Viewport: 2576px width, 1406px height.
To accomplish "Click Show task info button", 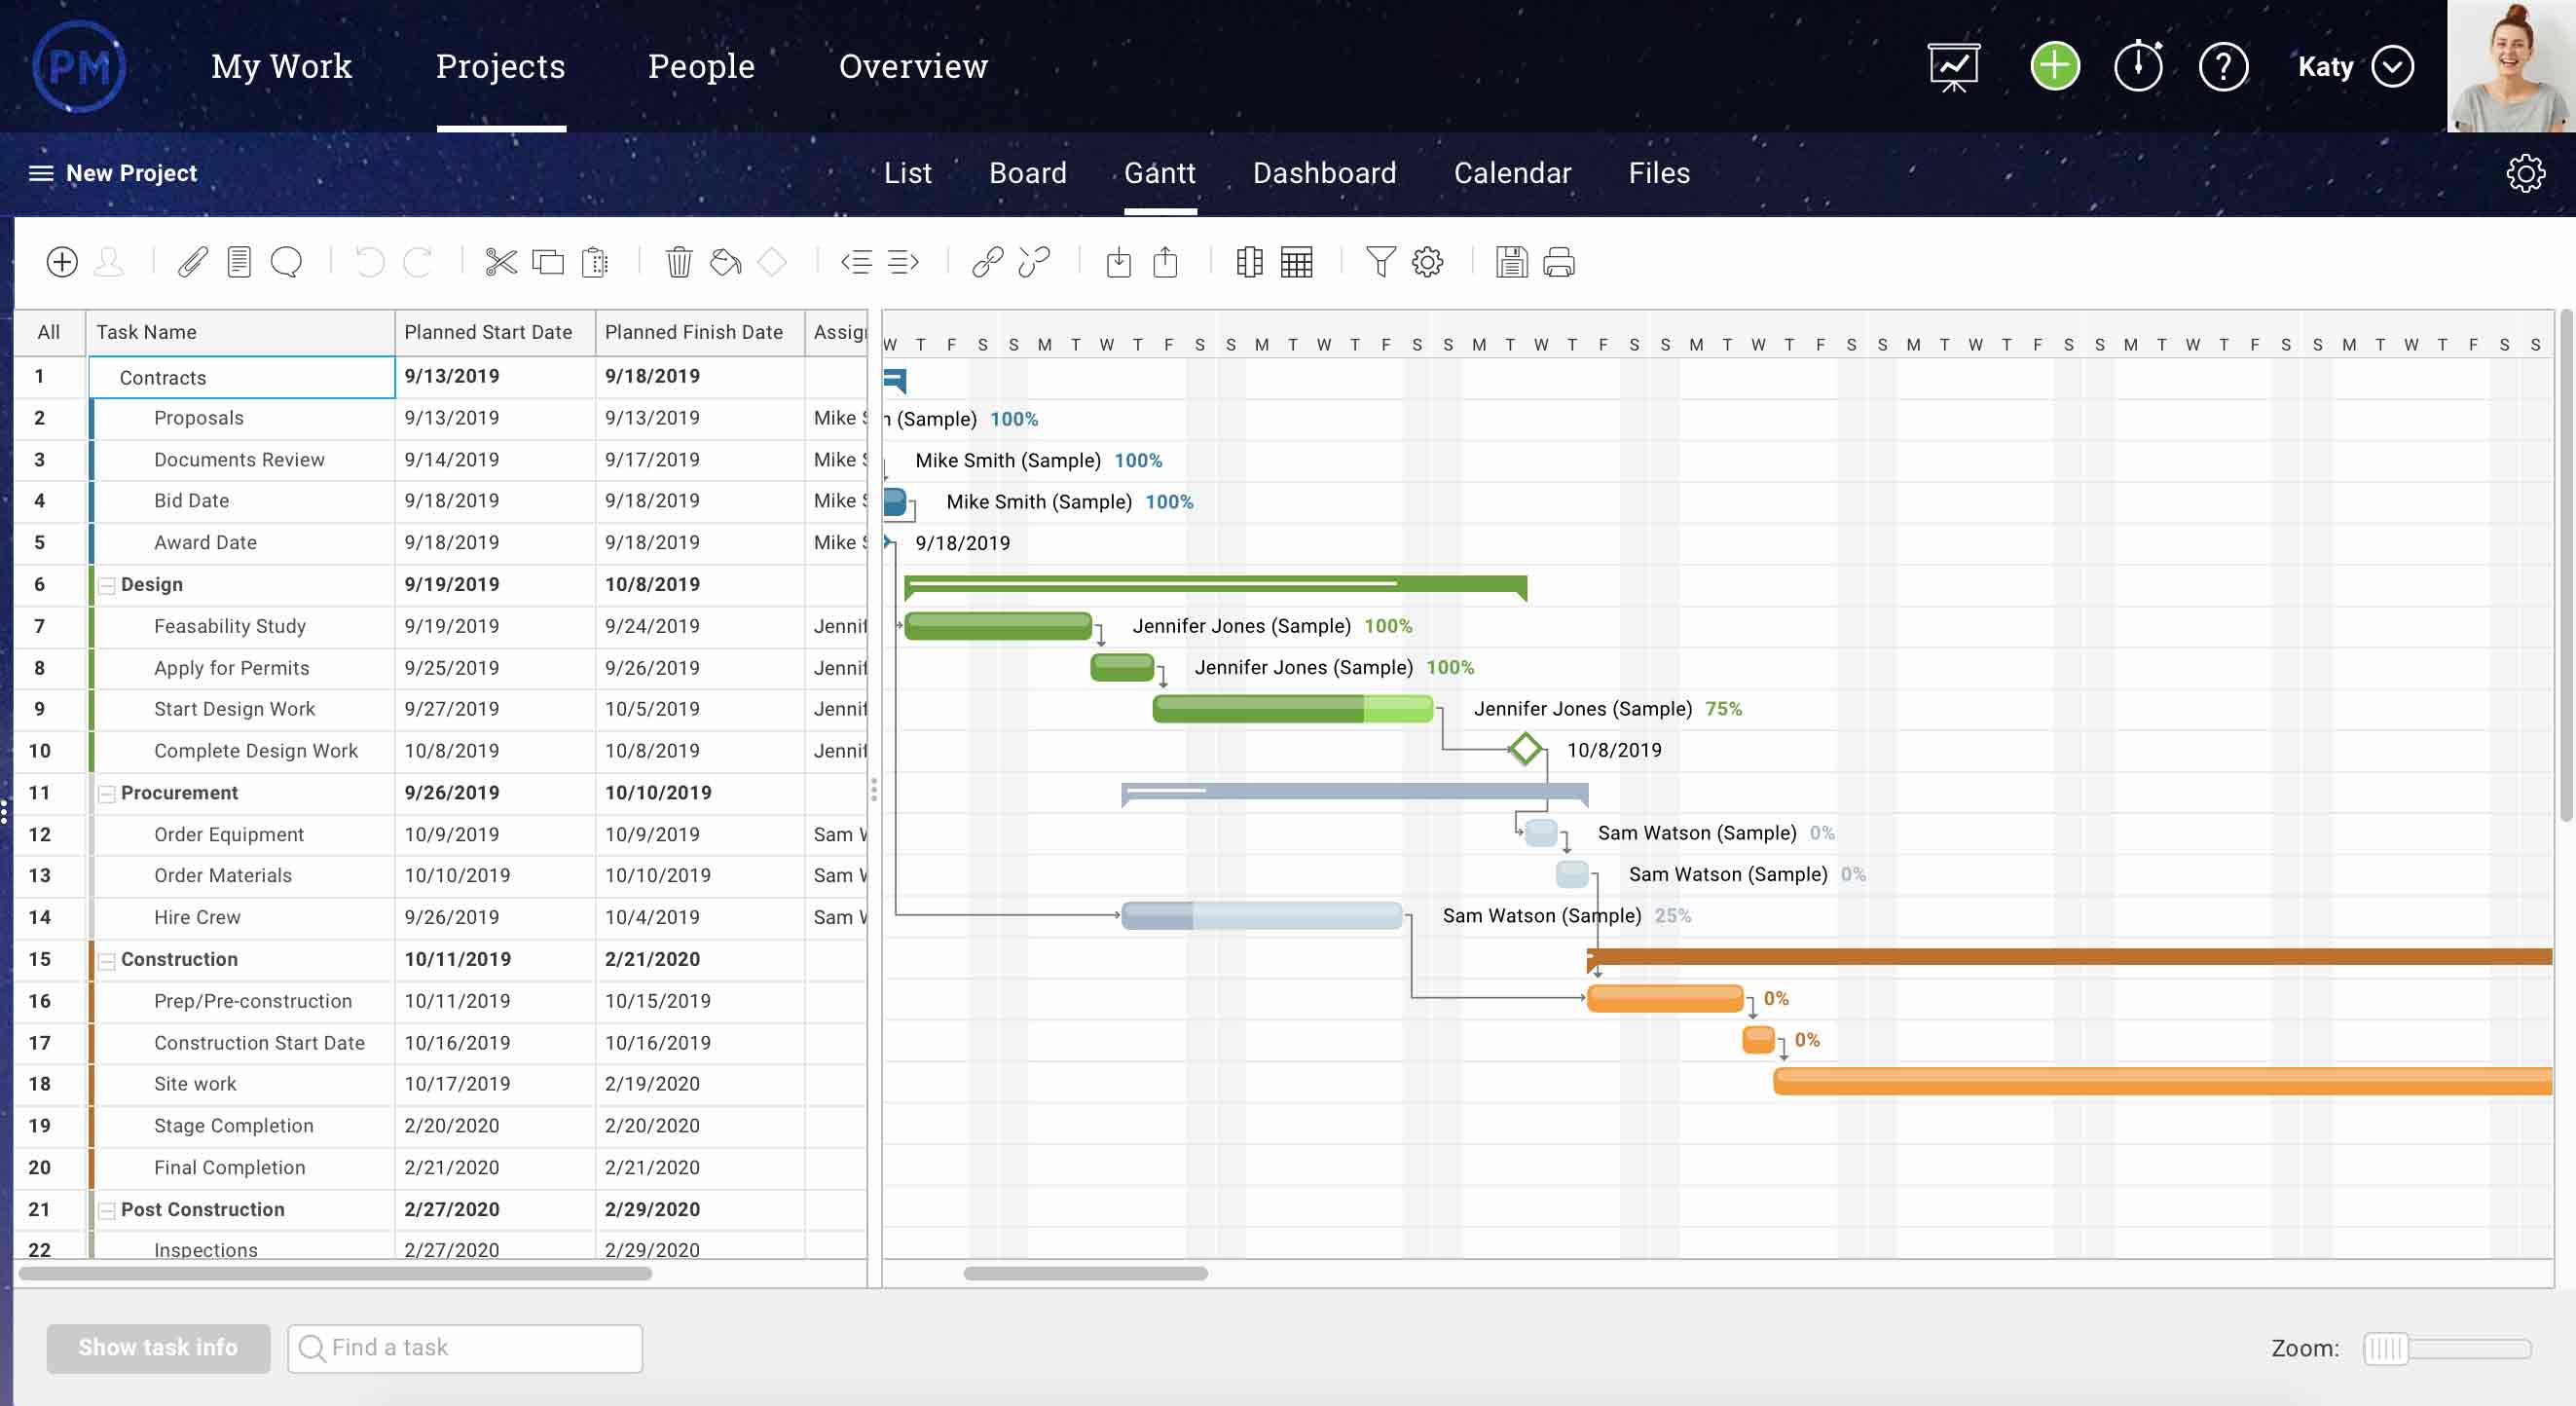I will click(158, 1348).
